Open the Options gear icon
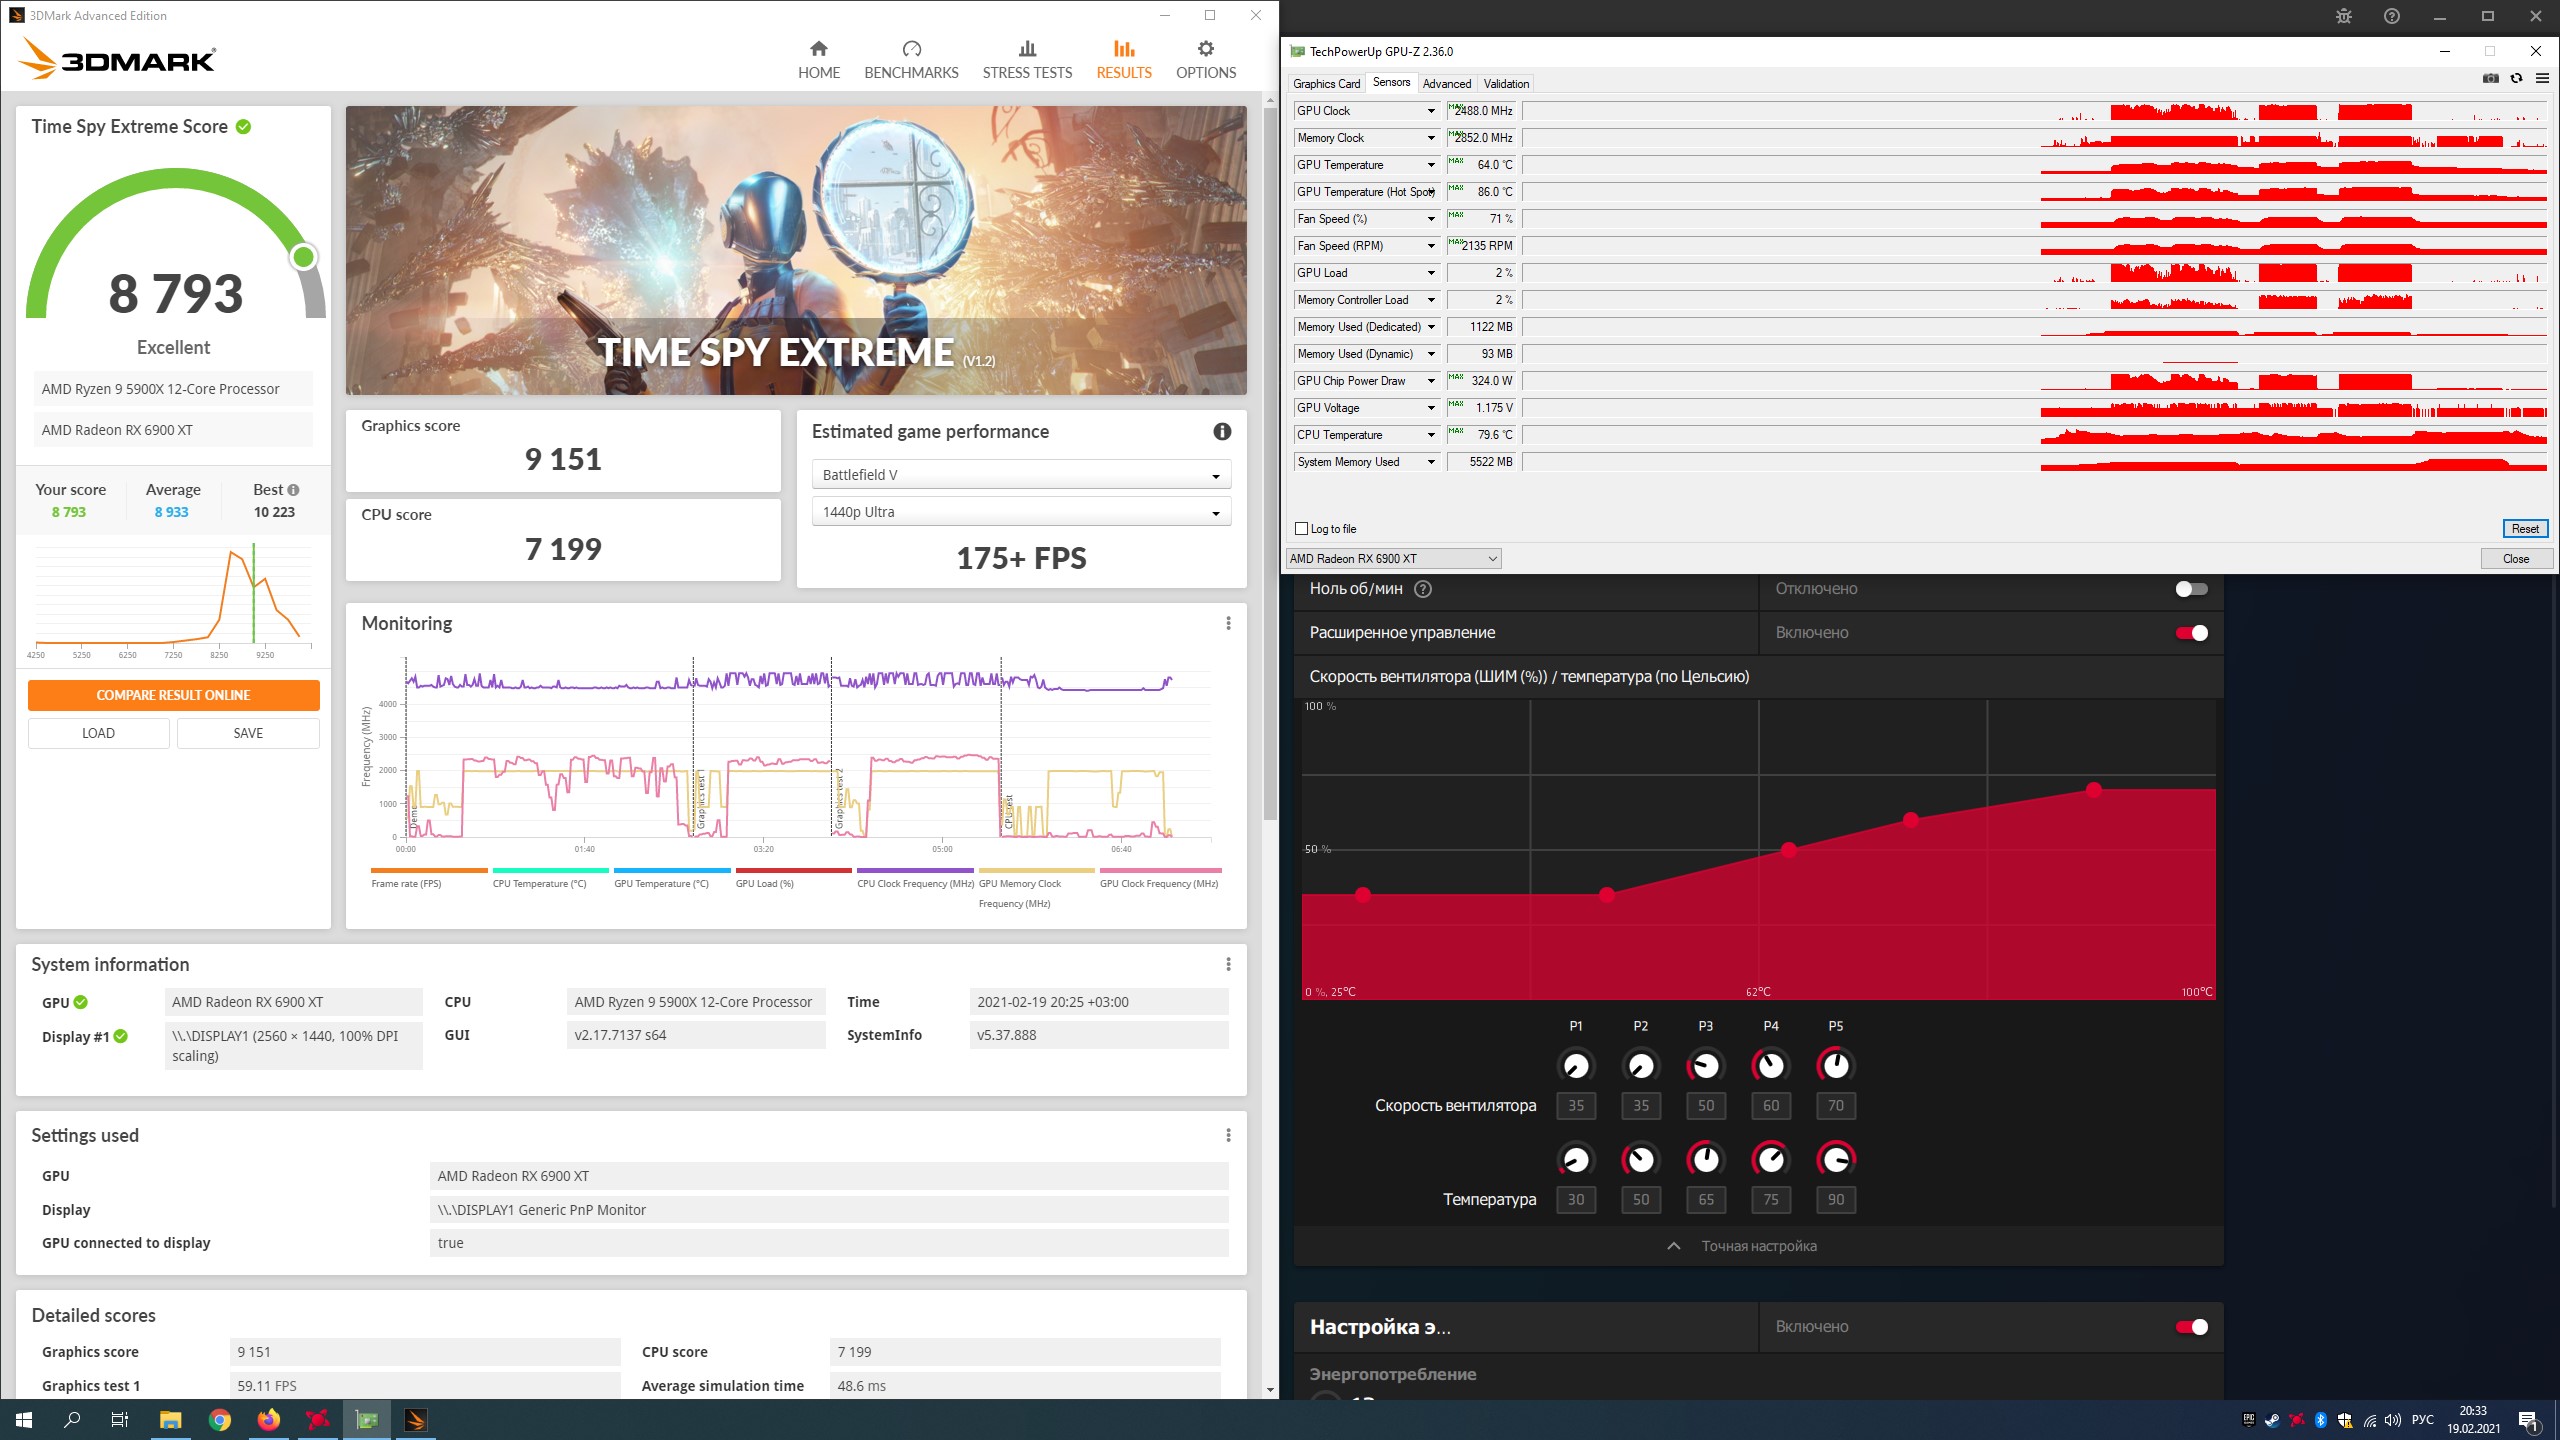The image size is (2560, 1440). [x=1205, y=49]
